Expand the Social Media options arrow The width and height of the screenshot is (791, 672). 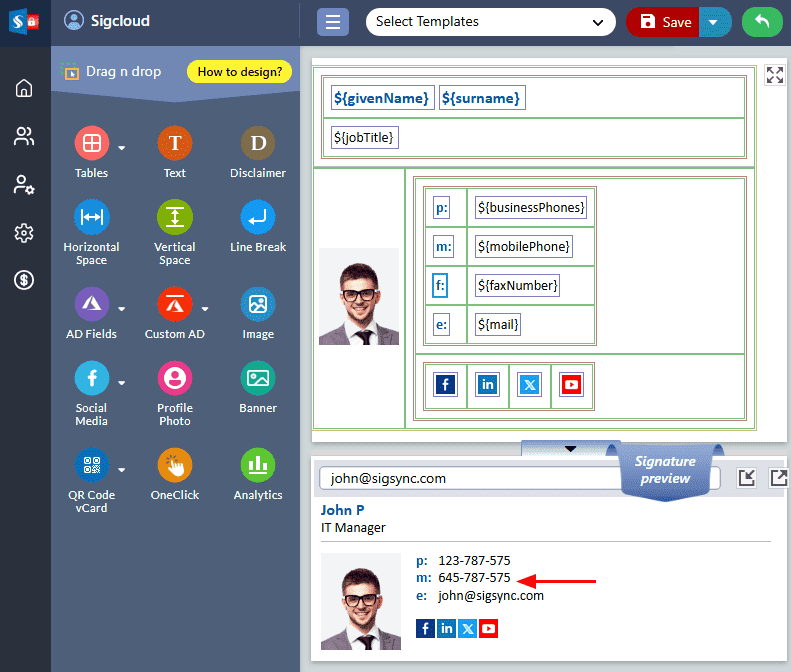click(122, 382)
